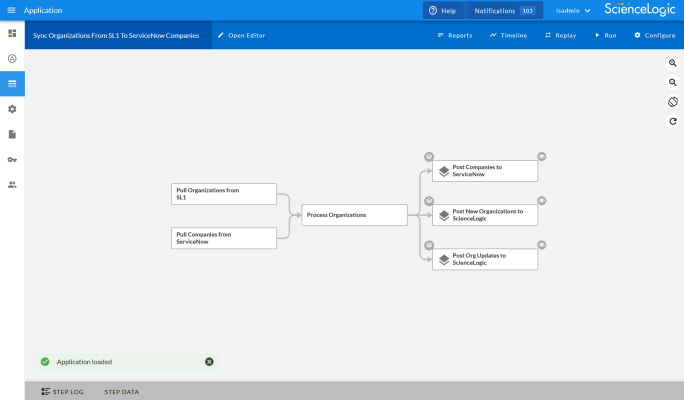The width and height of the screenshot is (684, 400).
Task: Open the users admin sidebar icon
Action: tap(12, 185)
